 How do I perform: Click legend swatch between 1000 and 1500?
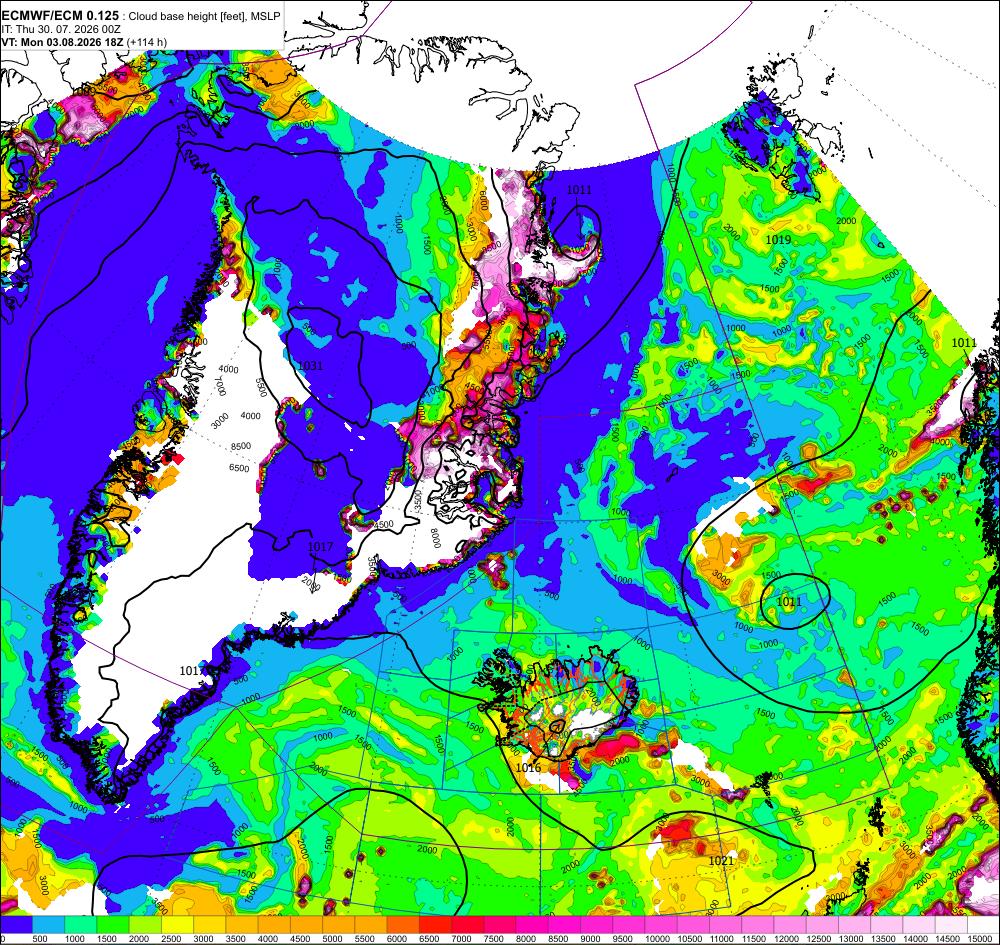pyautogui.click(x=81, y=923)
